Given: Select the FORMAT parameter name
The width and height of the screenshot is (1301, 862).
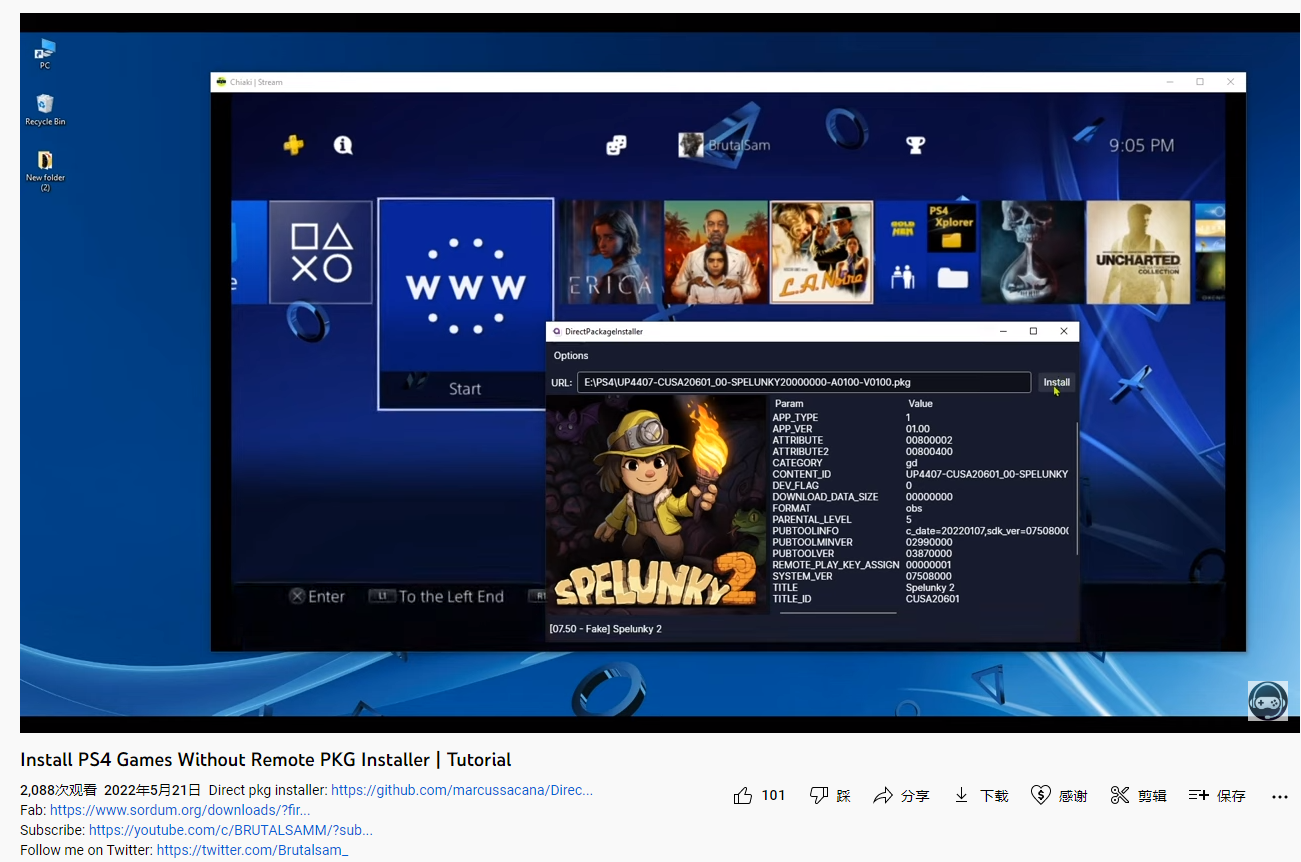Looking at the screenshot, I should point(791,508).
